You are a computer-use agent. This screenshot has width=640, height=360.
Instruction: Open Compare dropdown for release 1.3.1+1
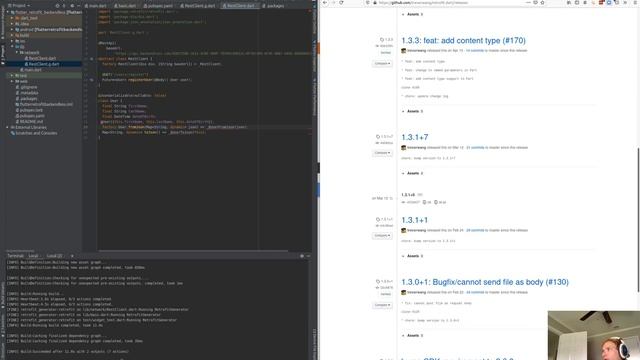[x=382, y=236]
